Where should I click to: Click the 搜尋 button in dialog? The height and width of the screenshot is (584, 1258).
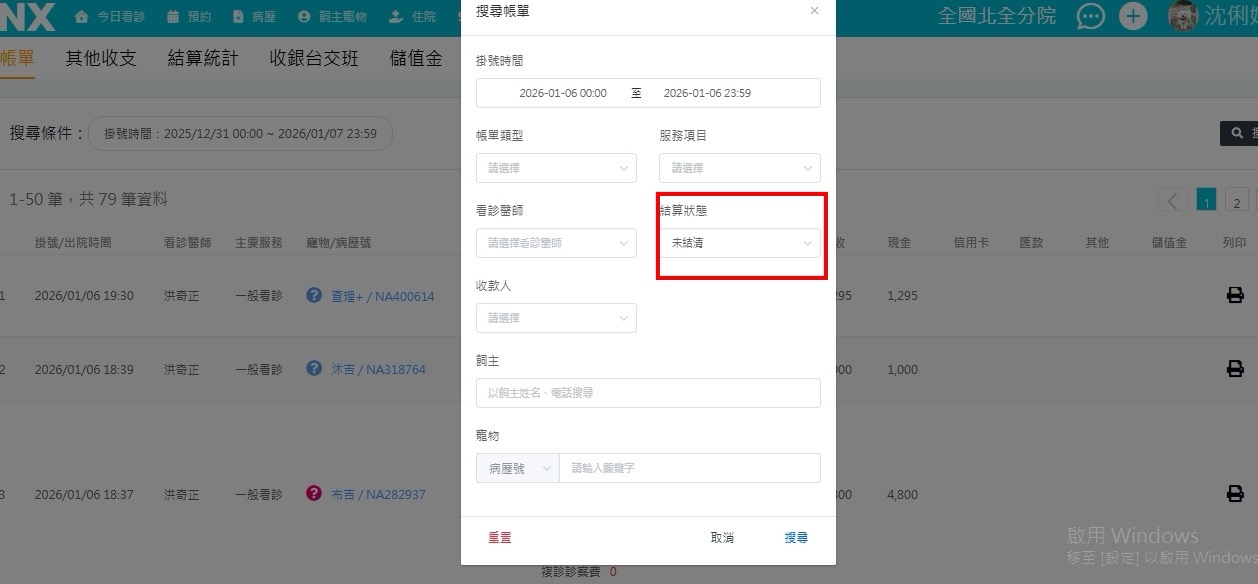click(x=796, y=538)
